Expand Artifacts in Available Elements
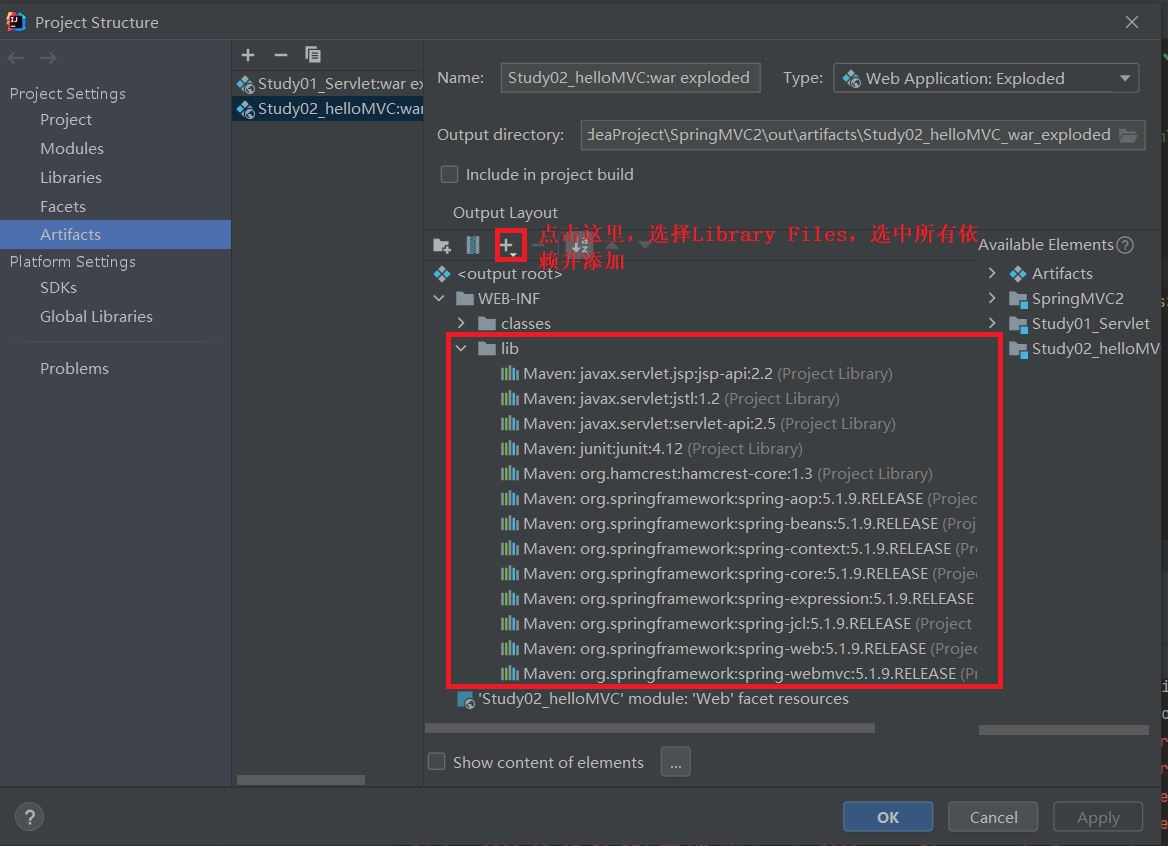Screen dimensions: 1168x846 [x=992, y=273]
